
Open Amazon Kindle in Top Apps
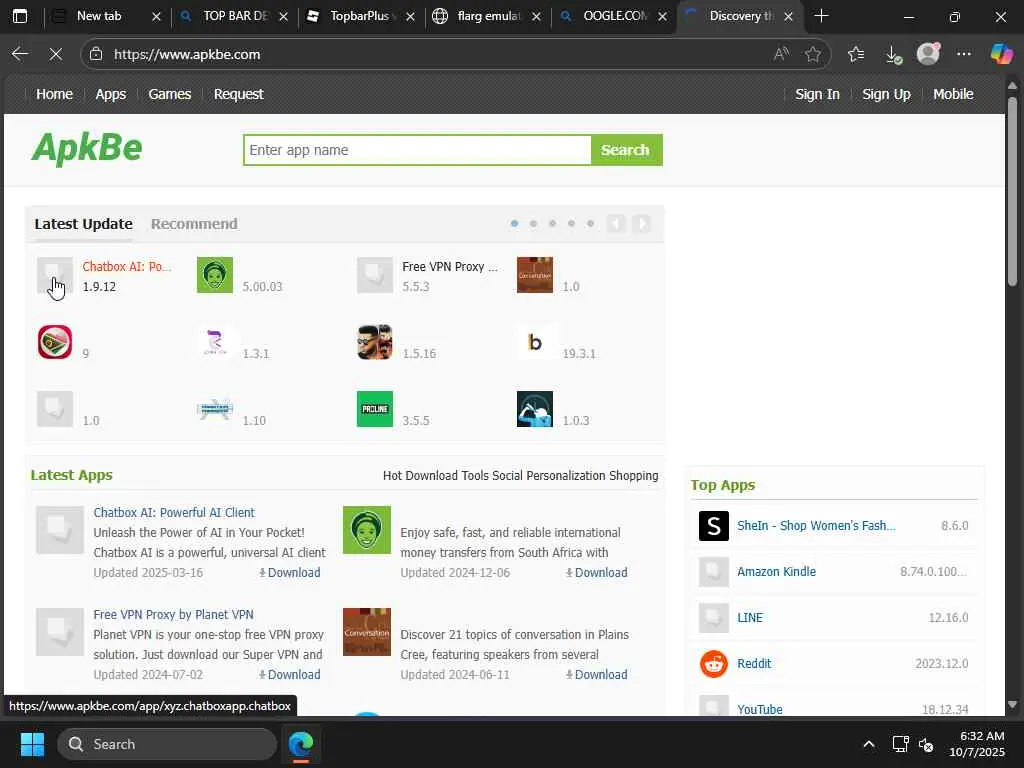776,571
